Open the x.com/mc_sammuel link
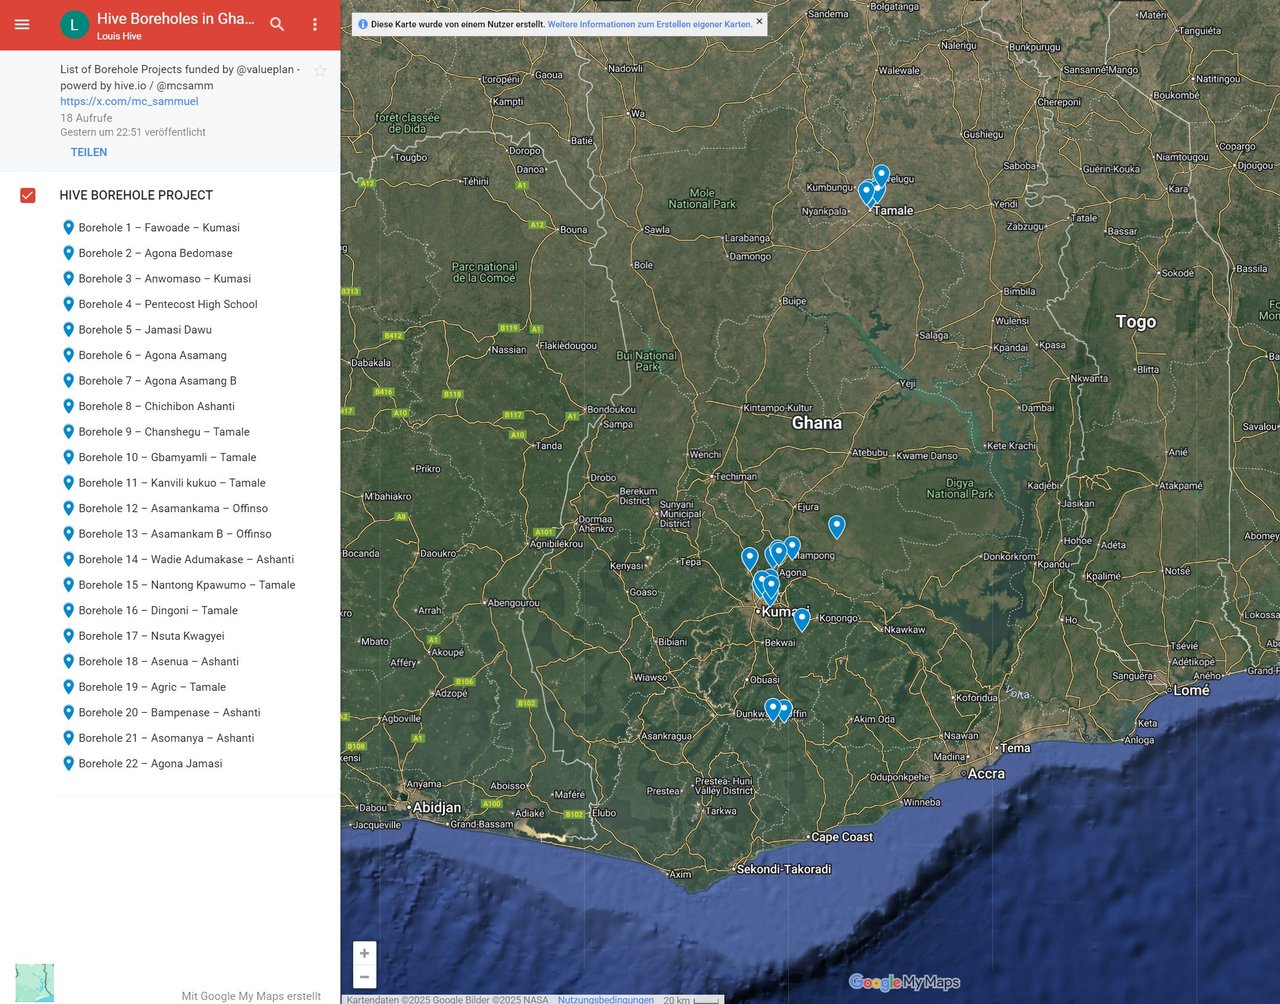 (x=129, y=101)
